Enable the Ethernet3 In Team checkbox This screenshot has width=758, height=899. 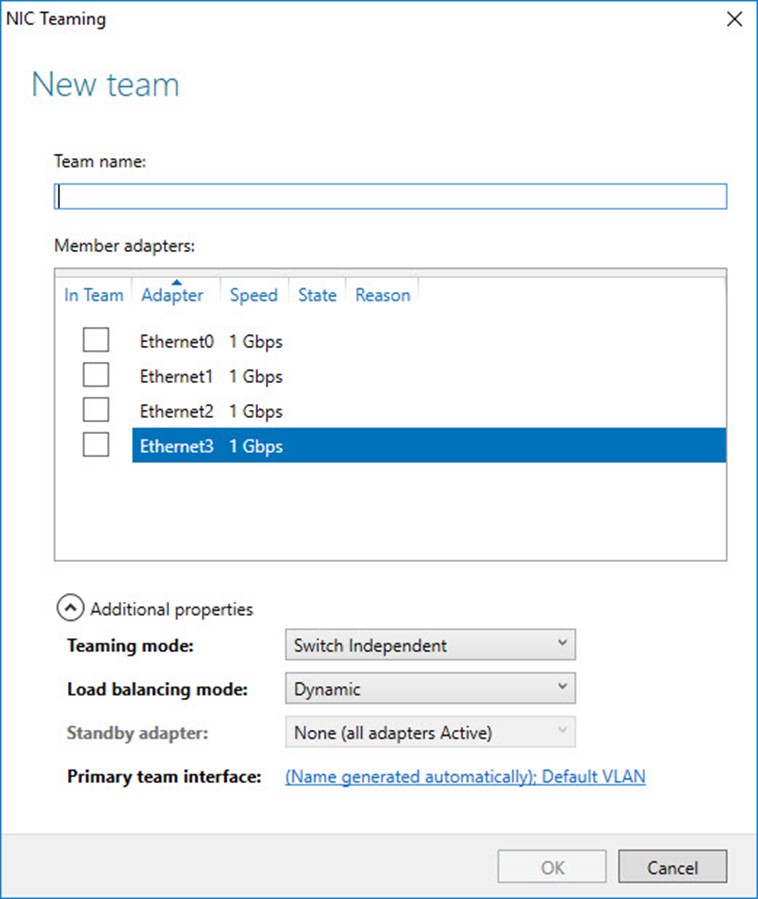pos(96,445)
